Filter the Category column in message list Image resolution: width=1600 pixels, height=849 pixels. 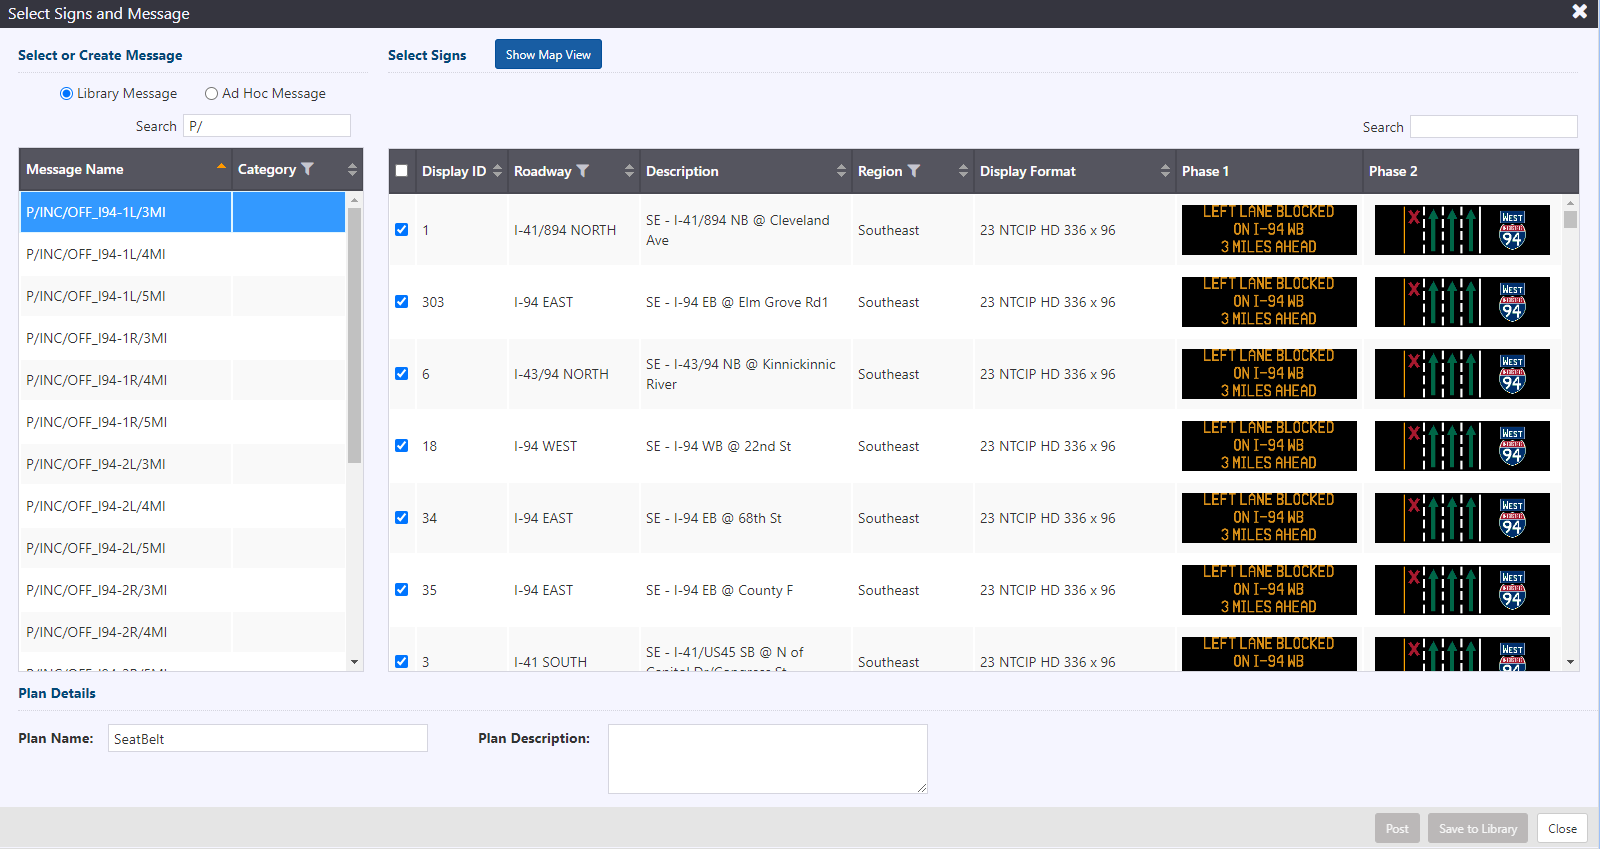307,169
